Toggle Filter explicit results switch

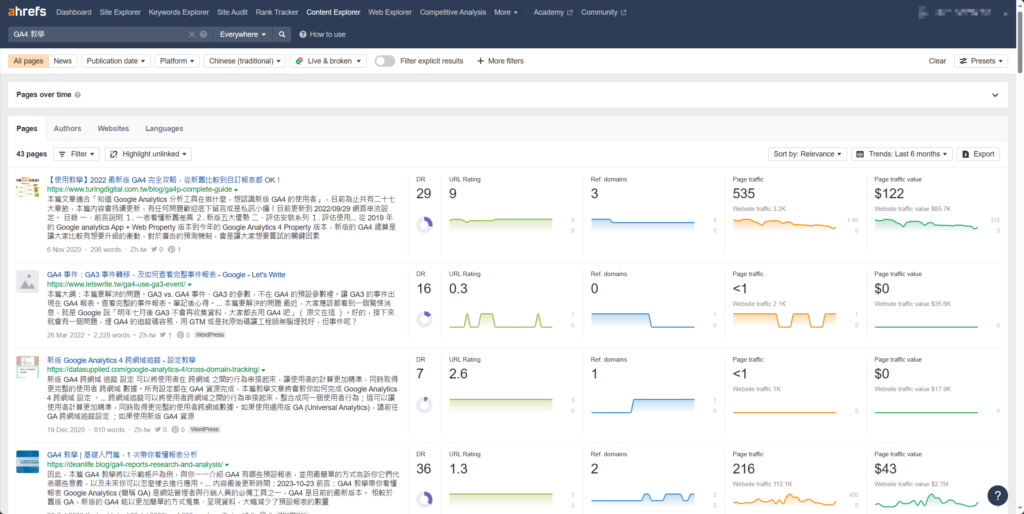coord(385,61)
